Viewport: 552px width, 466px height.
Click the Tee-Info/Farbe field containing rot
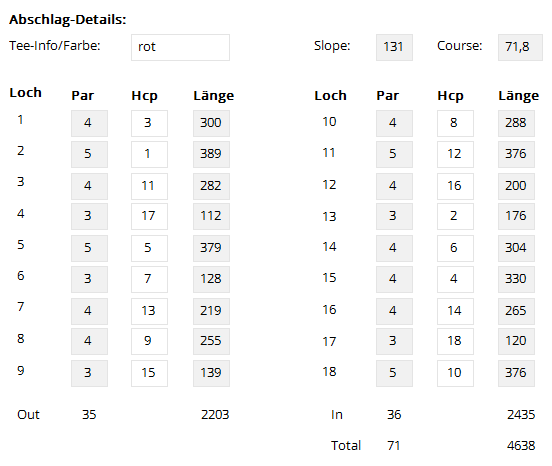coord(180,48)
